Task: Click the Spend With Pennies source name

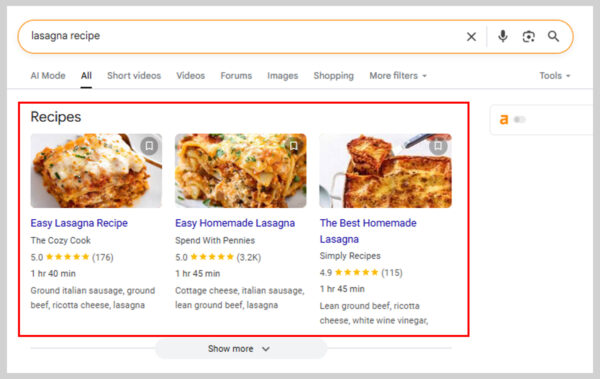Action: (215, 240)
